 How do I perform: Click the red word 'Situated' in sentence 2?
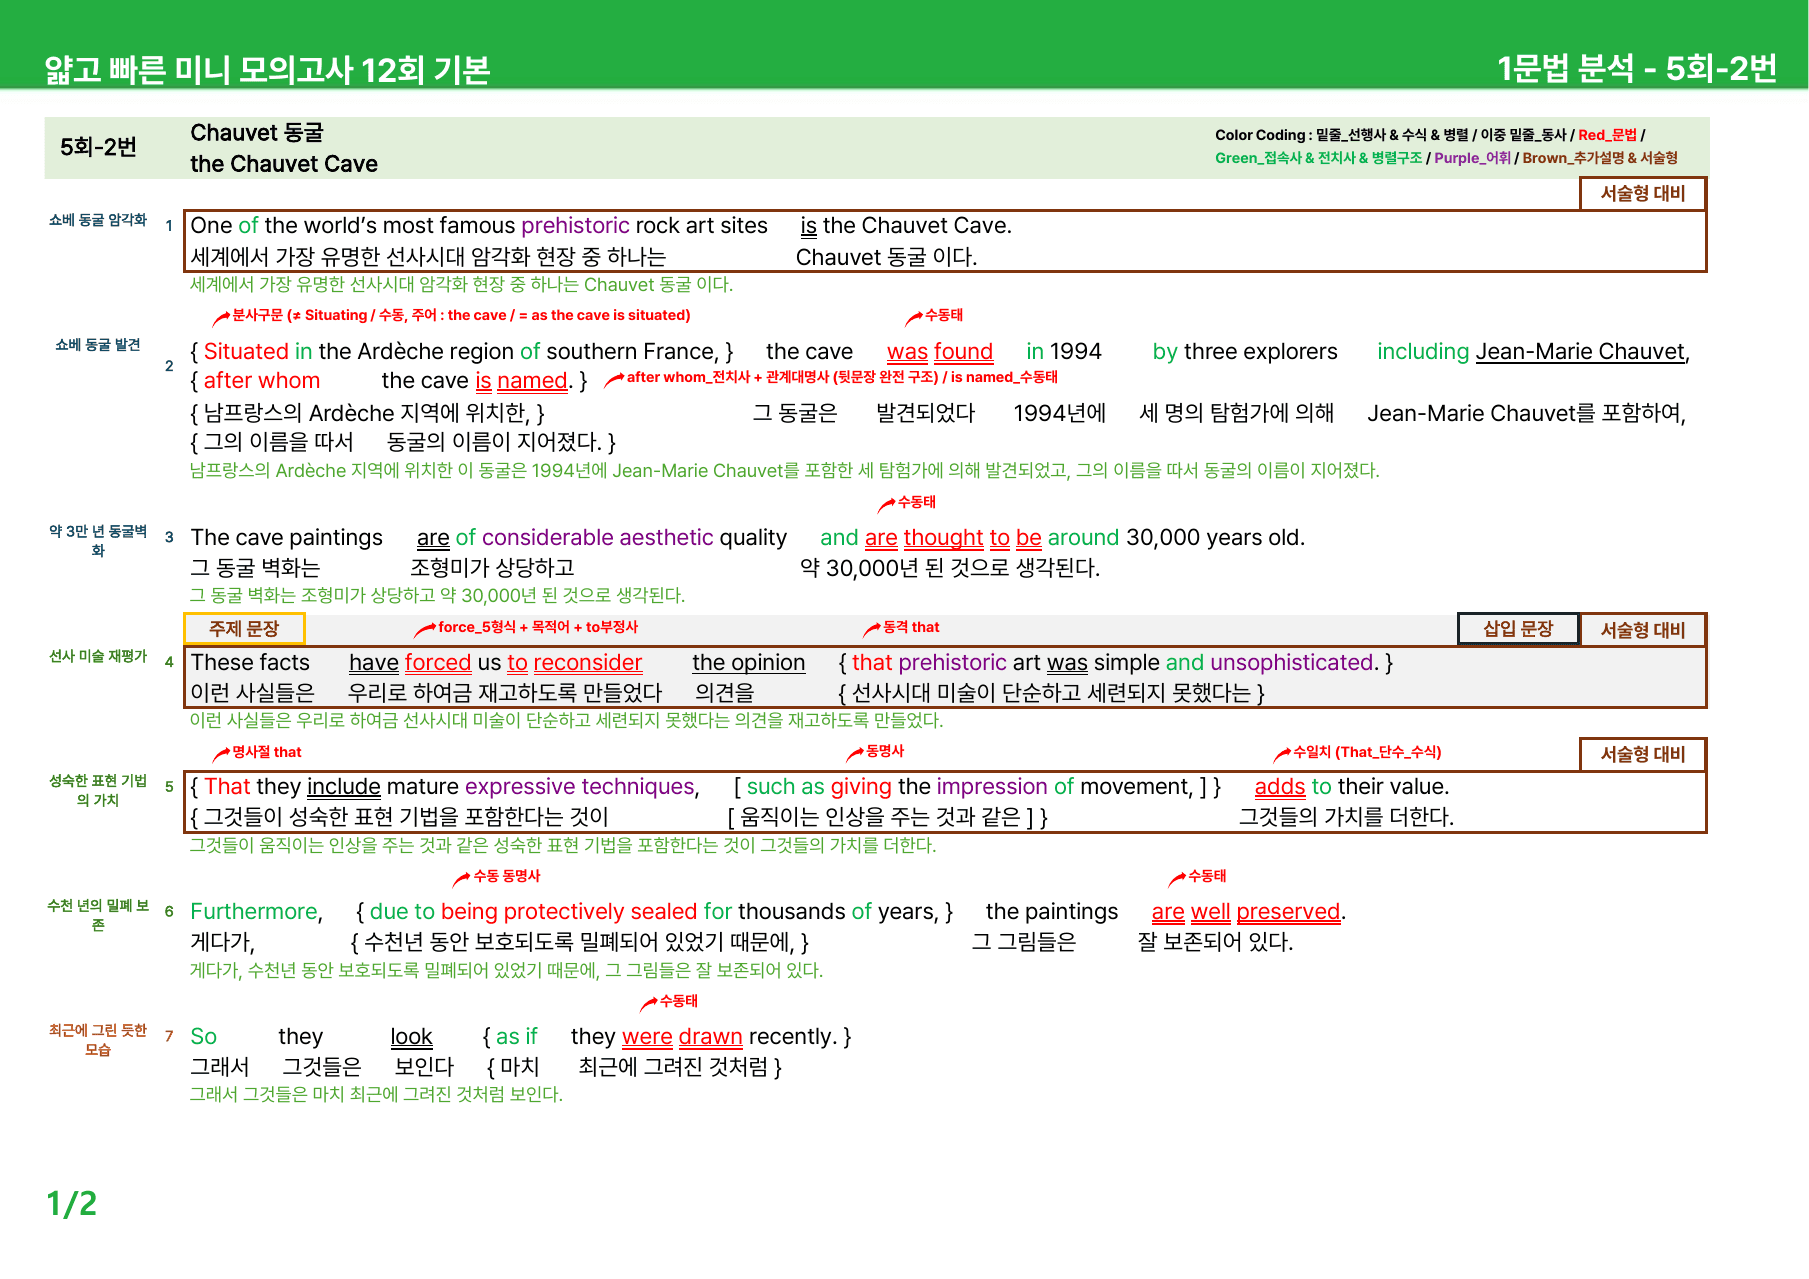click(246, 352)
